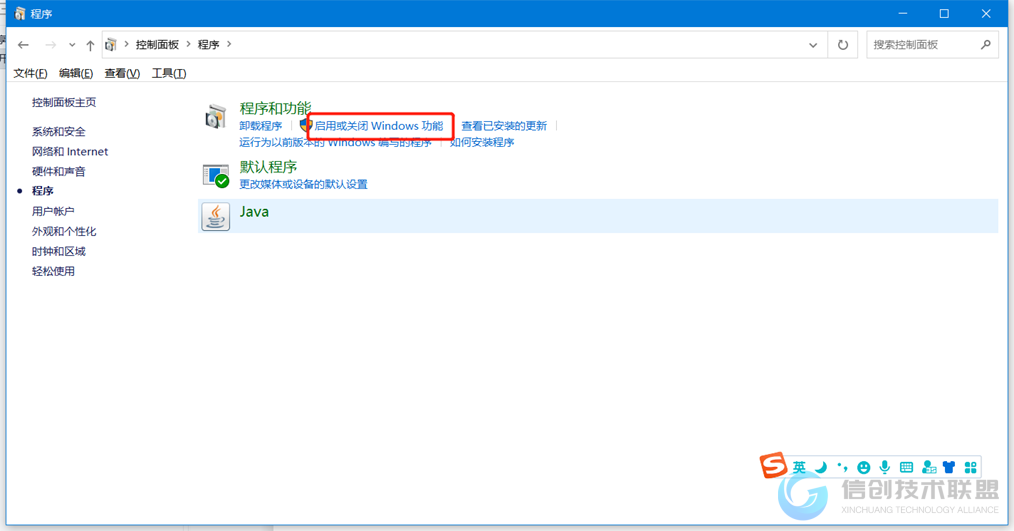Open the Java heading link
The width and height of the screenshot is (1014, 531).
[254, 211]
